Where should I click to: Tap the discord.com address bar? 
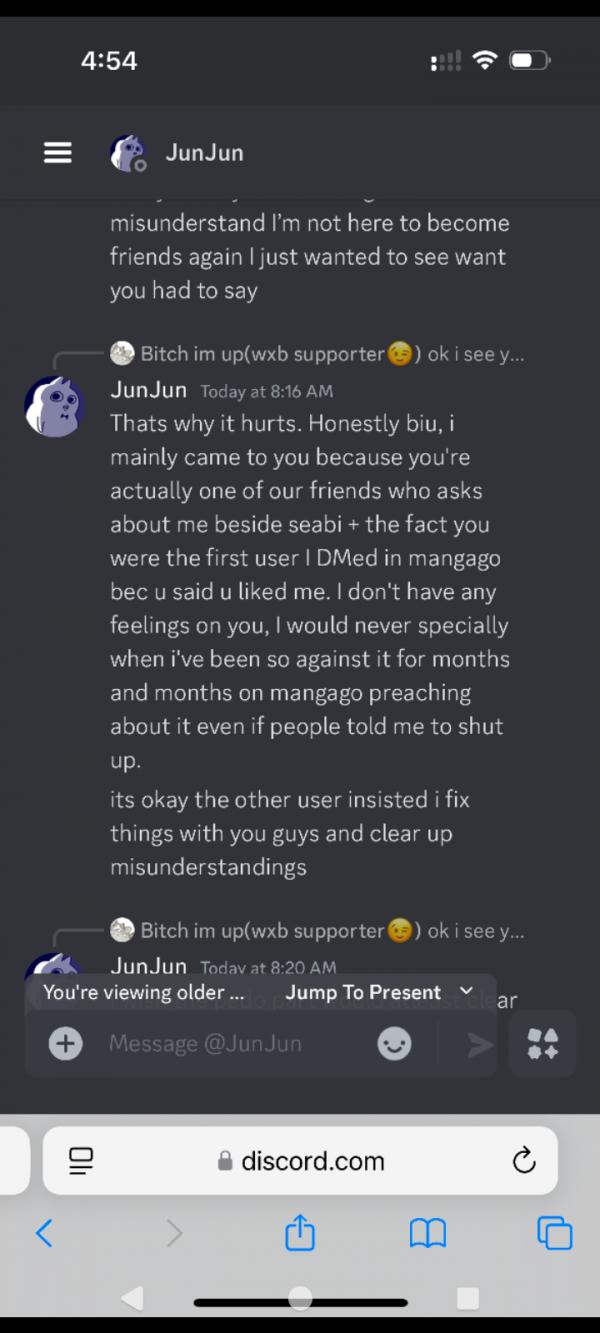[x=300, y=1160]
